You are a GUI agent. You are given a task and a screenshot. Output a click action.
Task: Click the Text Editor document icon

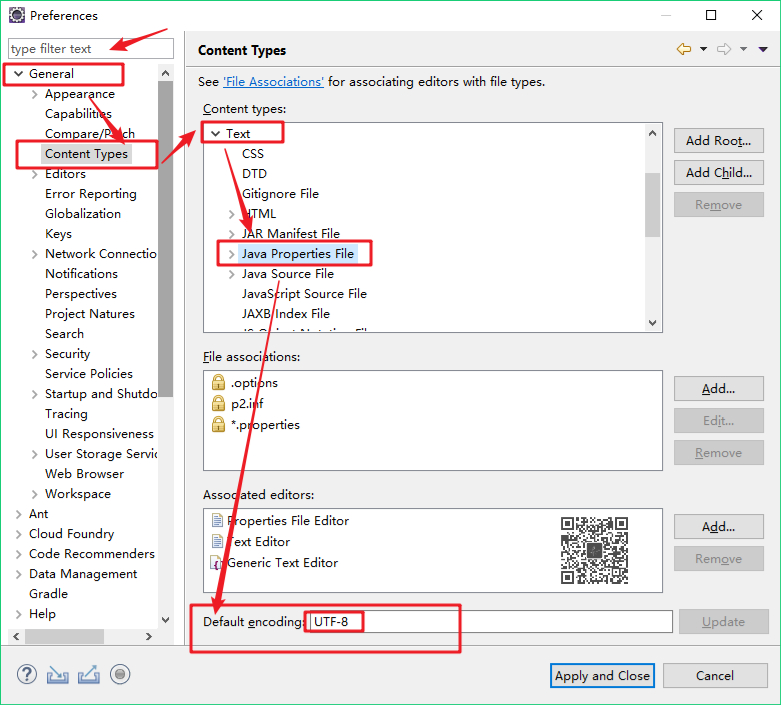pyautogui.click(x=217, y=541)
